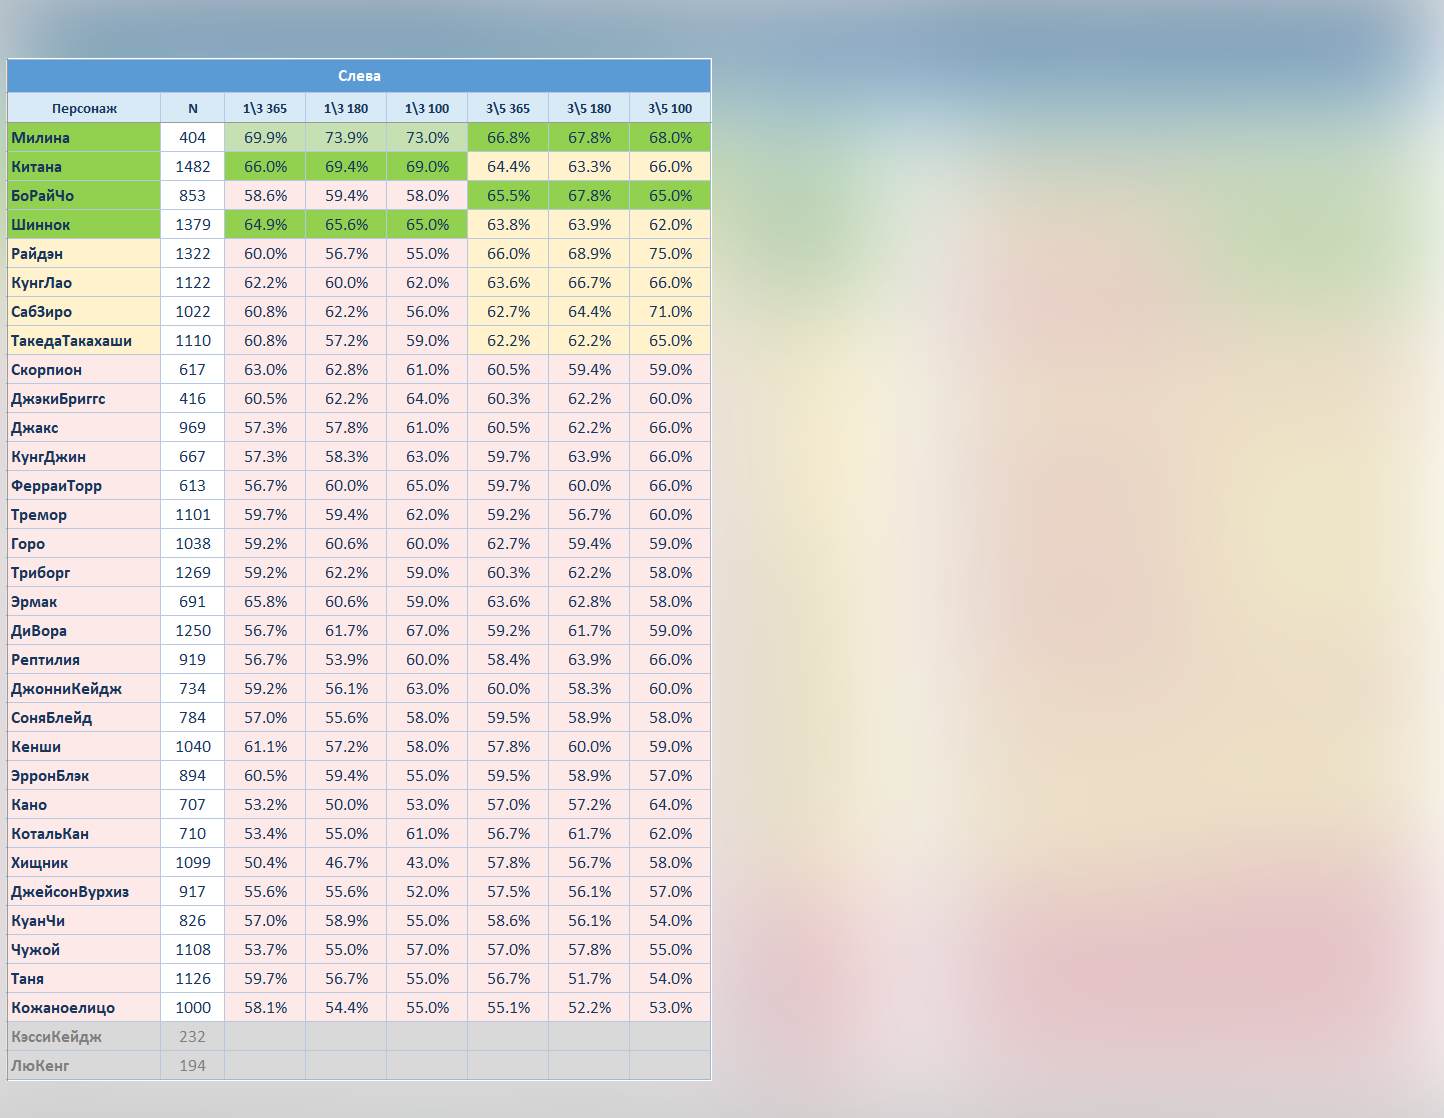Select the 'Кенши' character cell
Screen dimensions: 1444x1118
point(84,747)
